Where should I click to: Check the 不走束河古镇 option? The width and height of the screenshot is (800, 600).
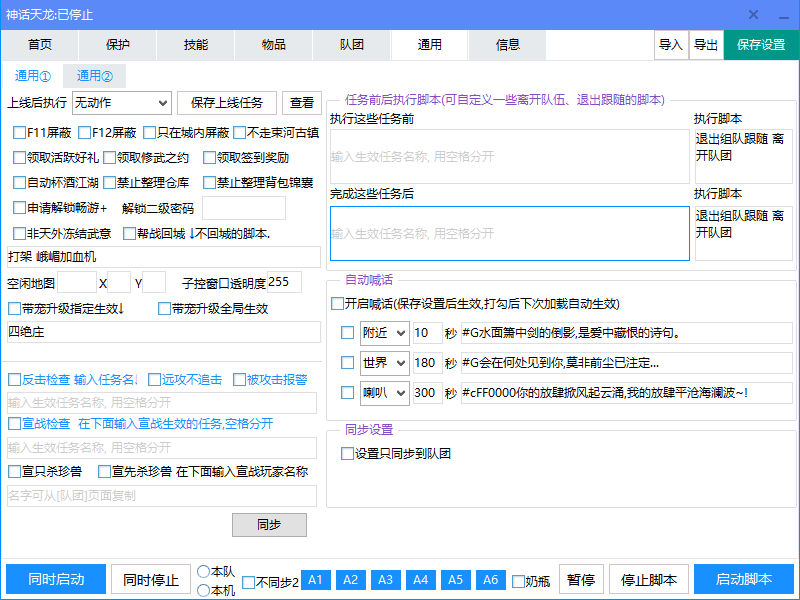239,133
